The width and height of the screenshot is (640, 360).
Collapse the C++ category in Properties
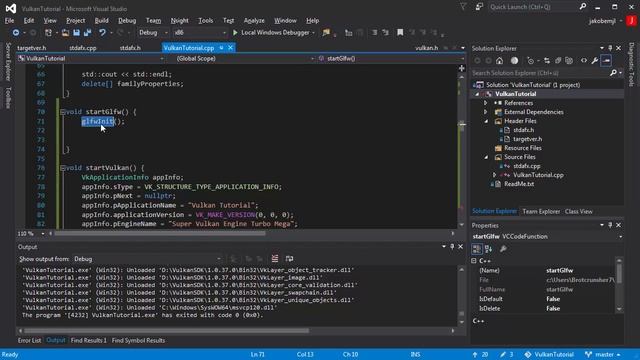[x=474, y=261]
